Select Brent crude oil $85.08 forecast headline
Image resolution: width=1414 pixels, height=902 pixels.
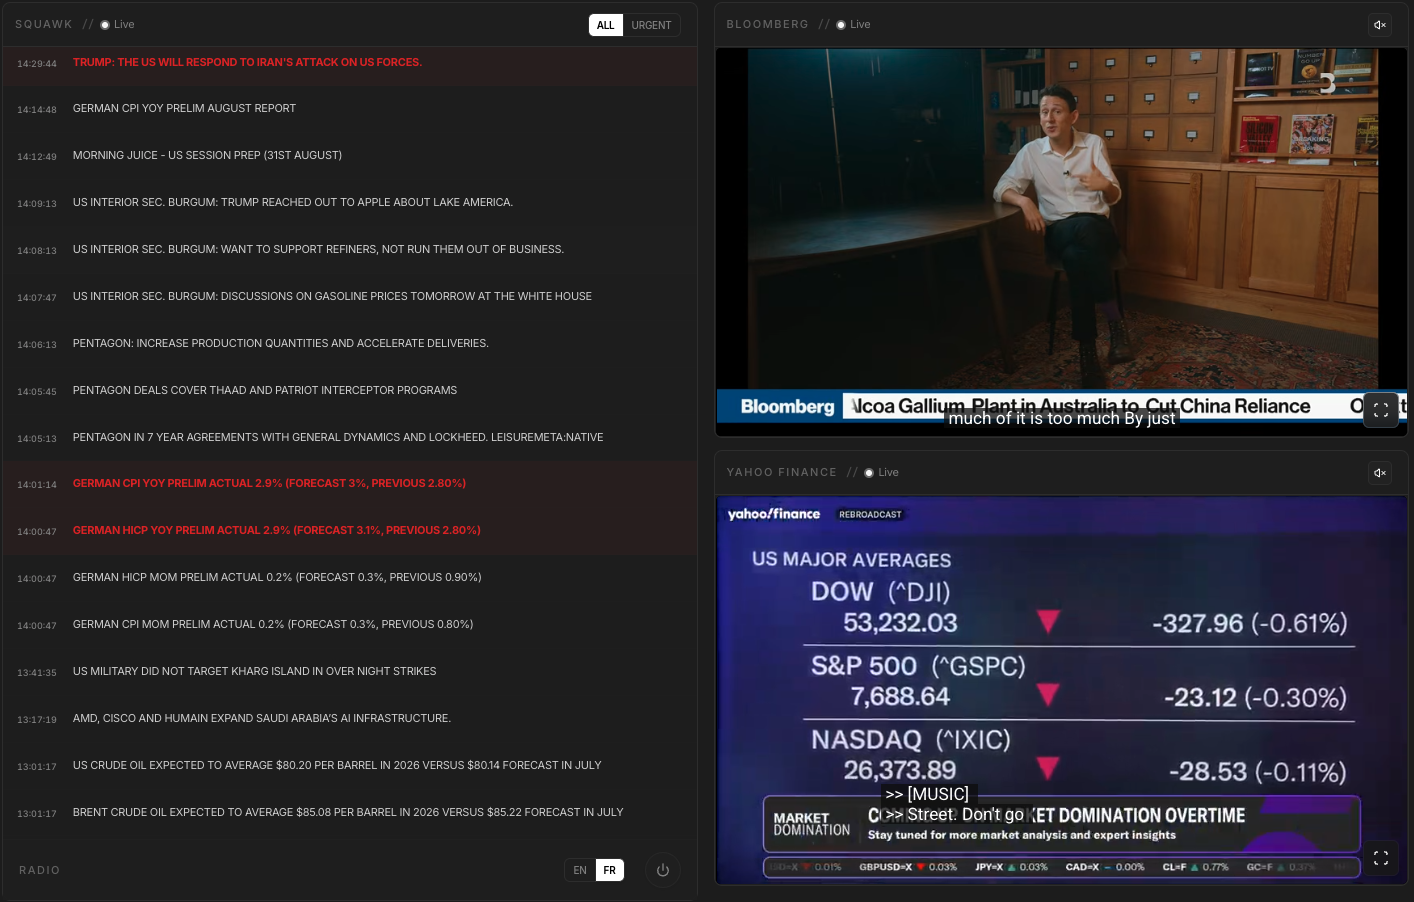pyautogui.click(x=350, y=813)
